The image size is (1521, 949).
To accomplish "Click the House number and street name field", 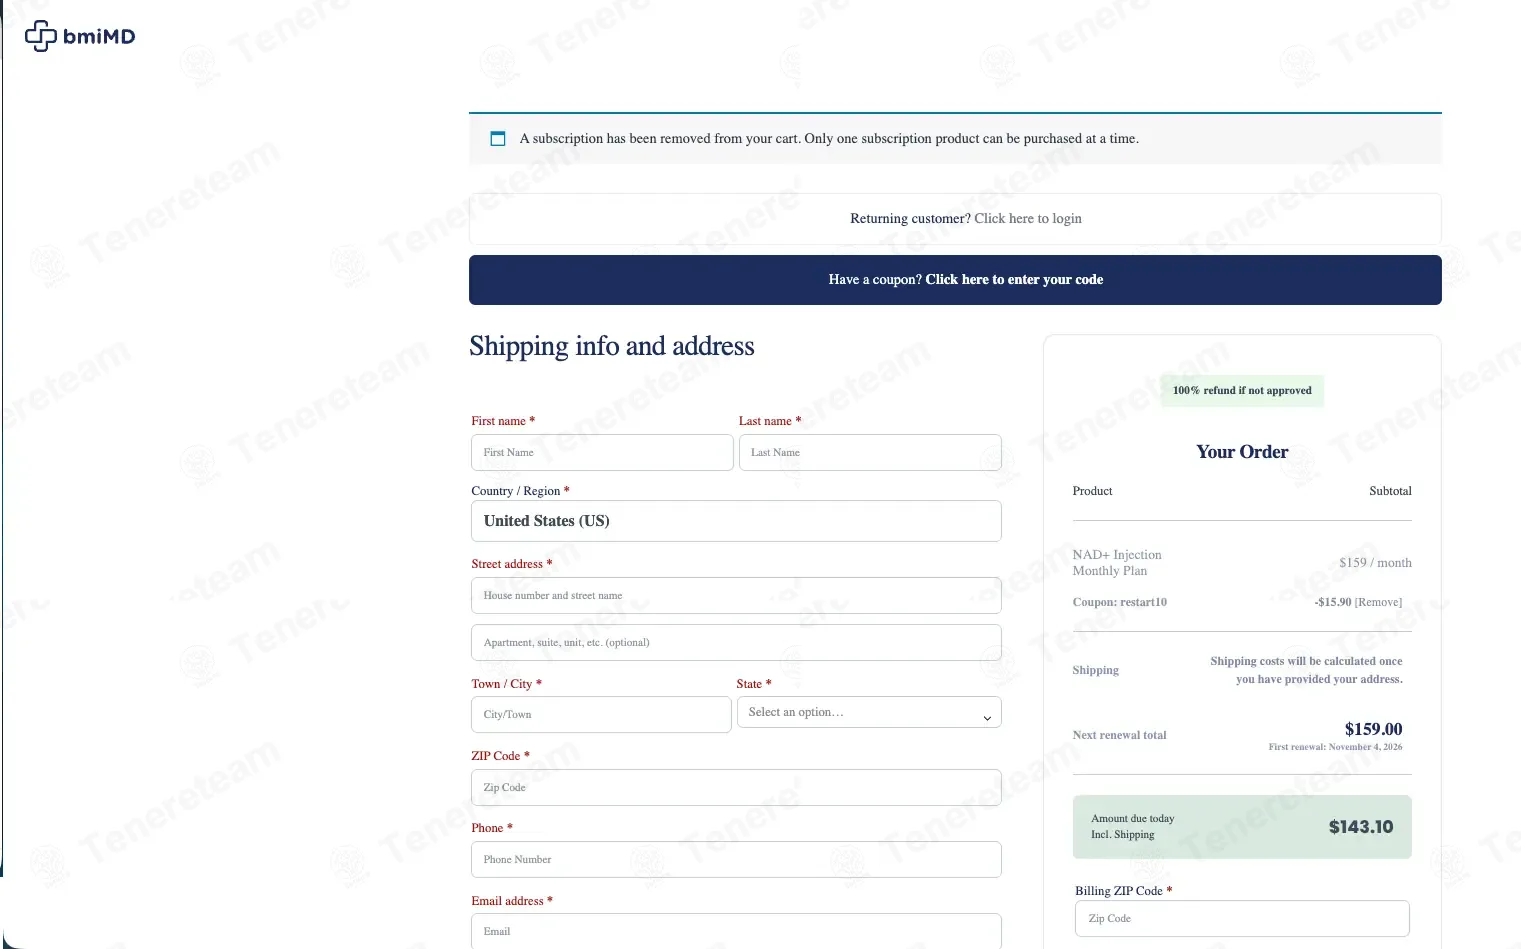I will click(736, 596).
